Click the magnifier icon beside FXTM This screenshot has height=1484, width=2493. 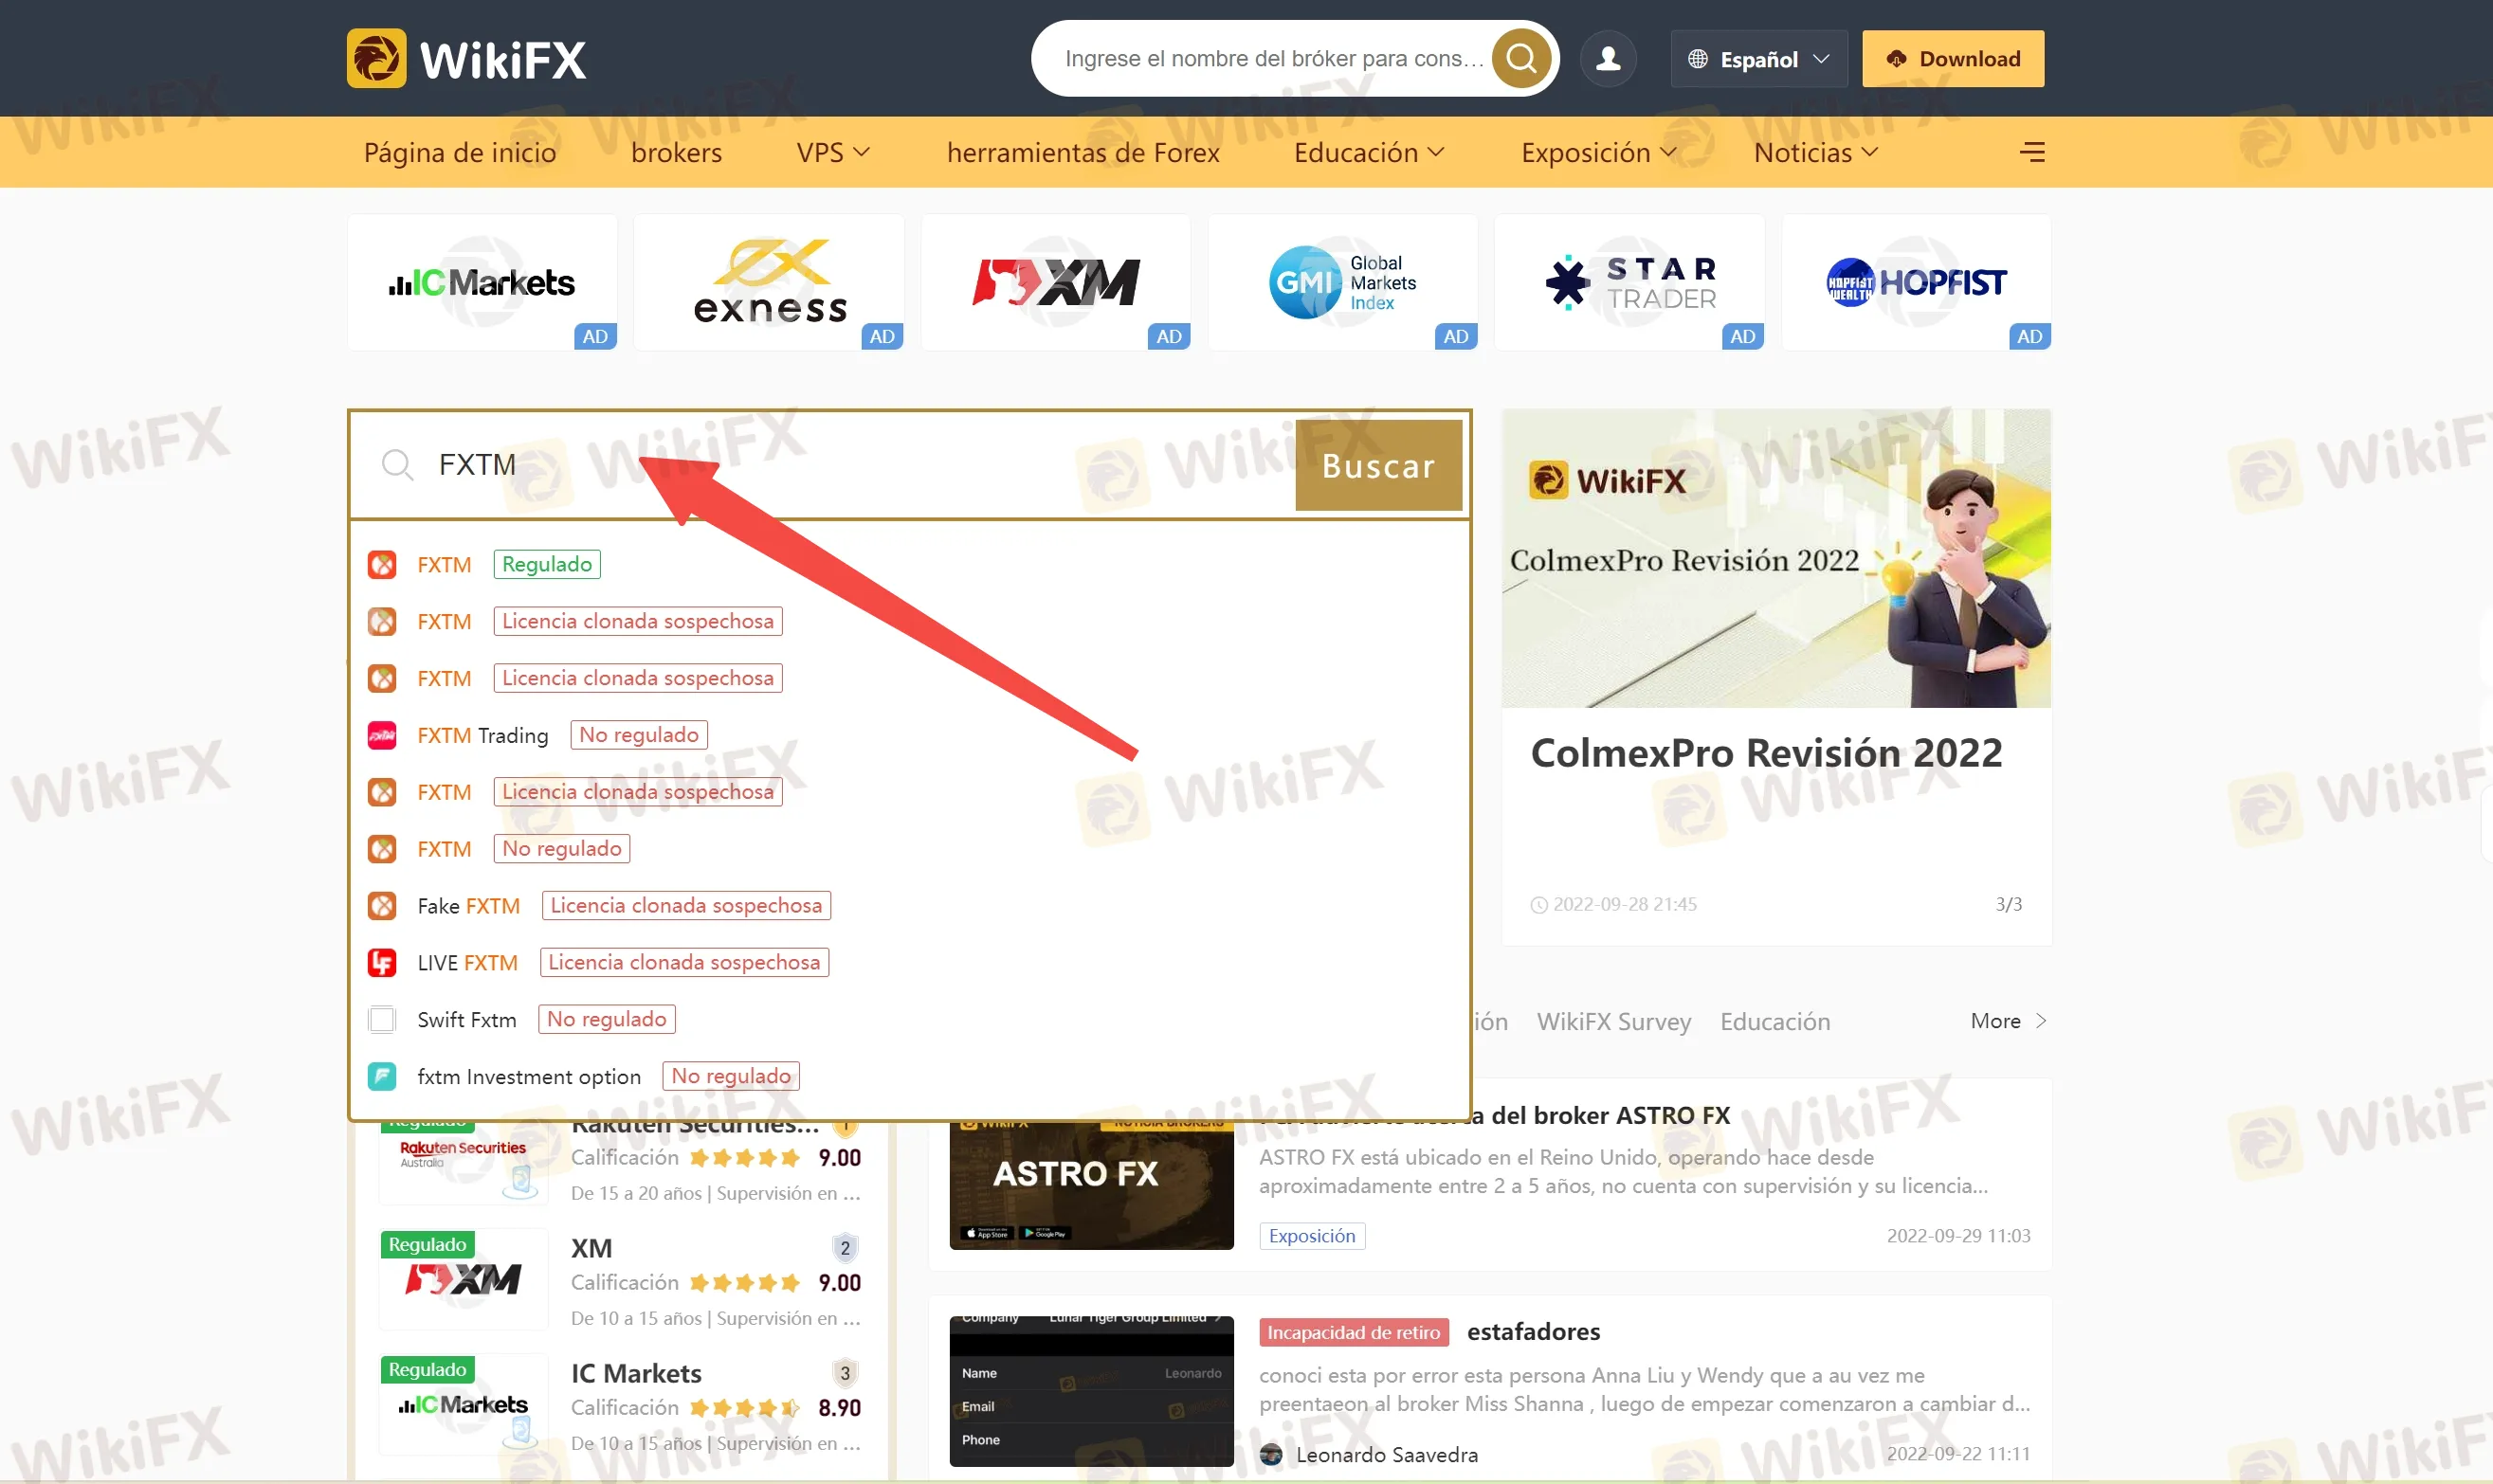tap(397, 465)
